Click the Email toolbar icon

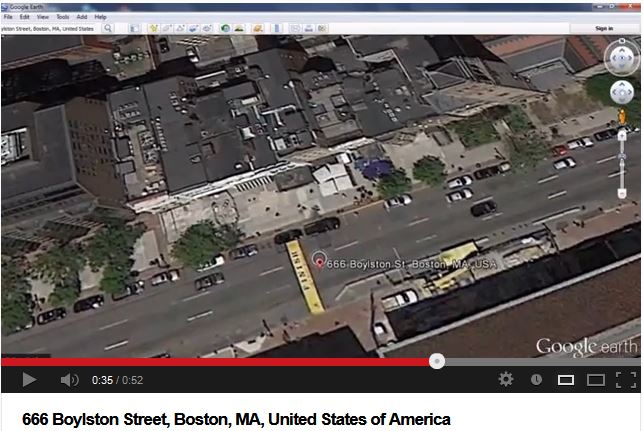coord(295,28)
